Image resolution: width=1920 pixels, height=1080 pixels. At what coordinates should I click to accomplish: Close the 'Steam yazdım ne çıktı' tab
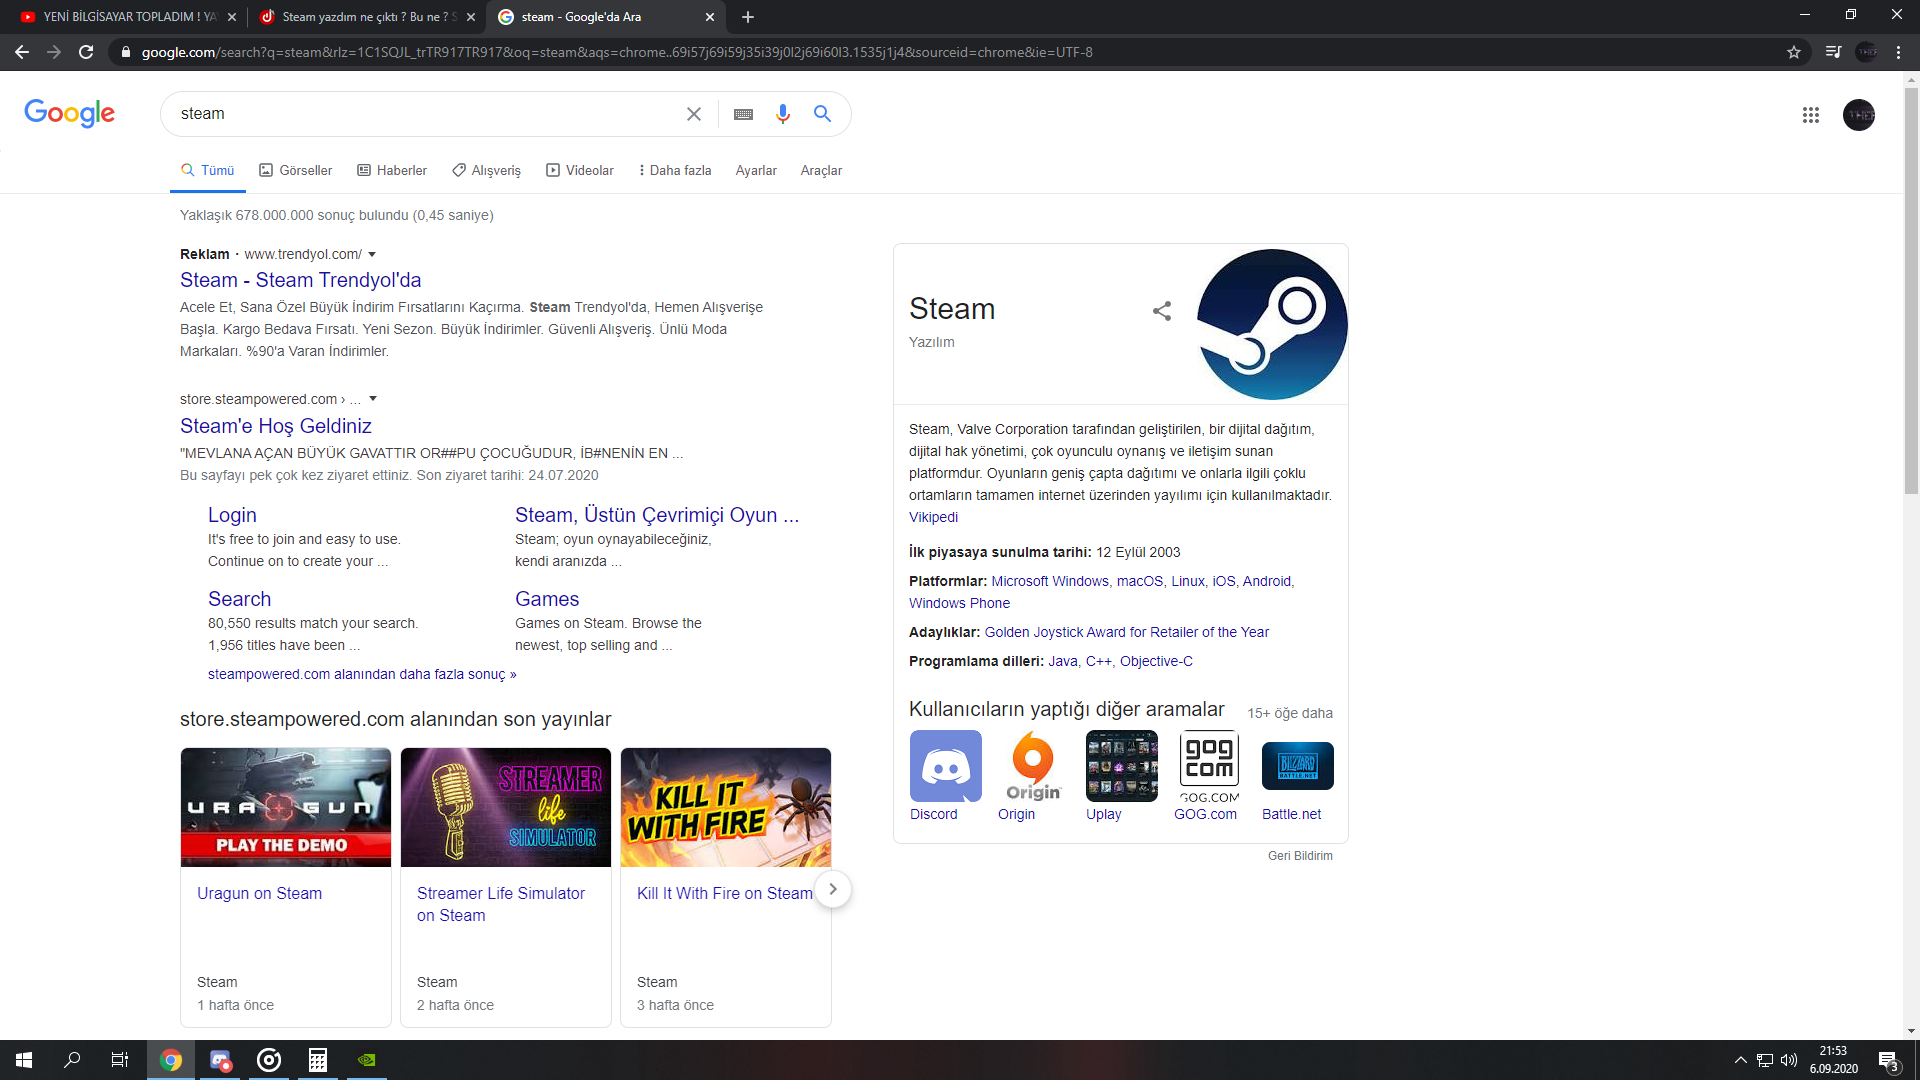[x=471, y=17]
